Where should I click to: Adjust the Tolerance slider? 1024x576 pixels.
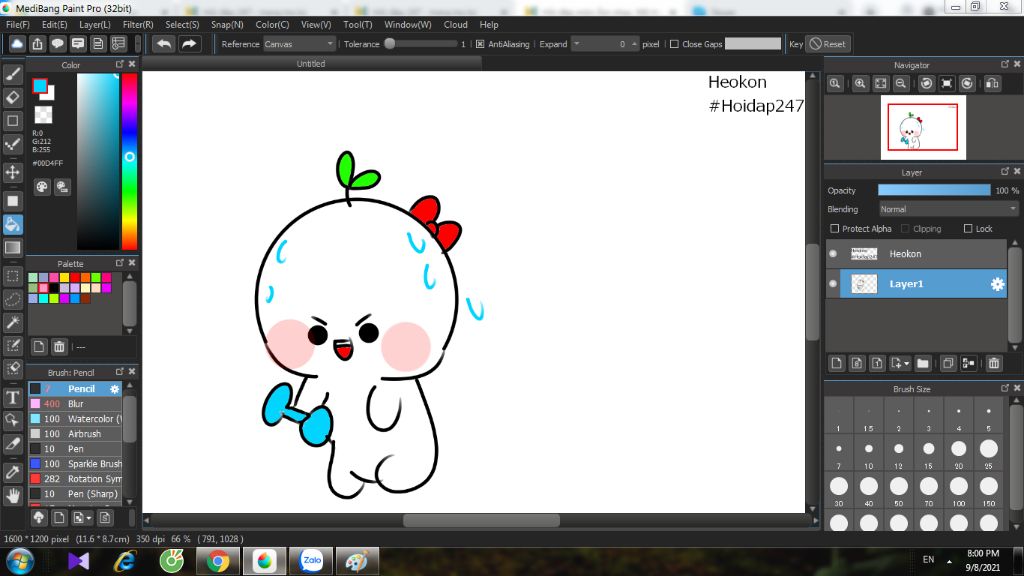(x=421, y=44)
